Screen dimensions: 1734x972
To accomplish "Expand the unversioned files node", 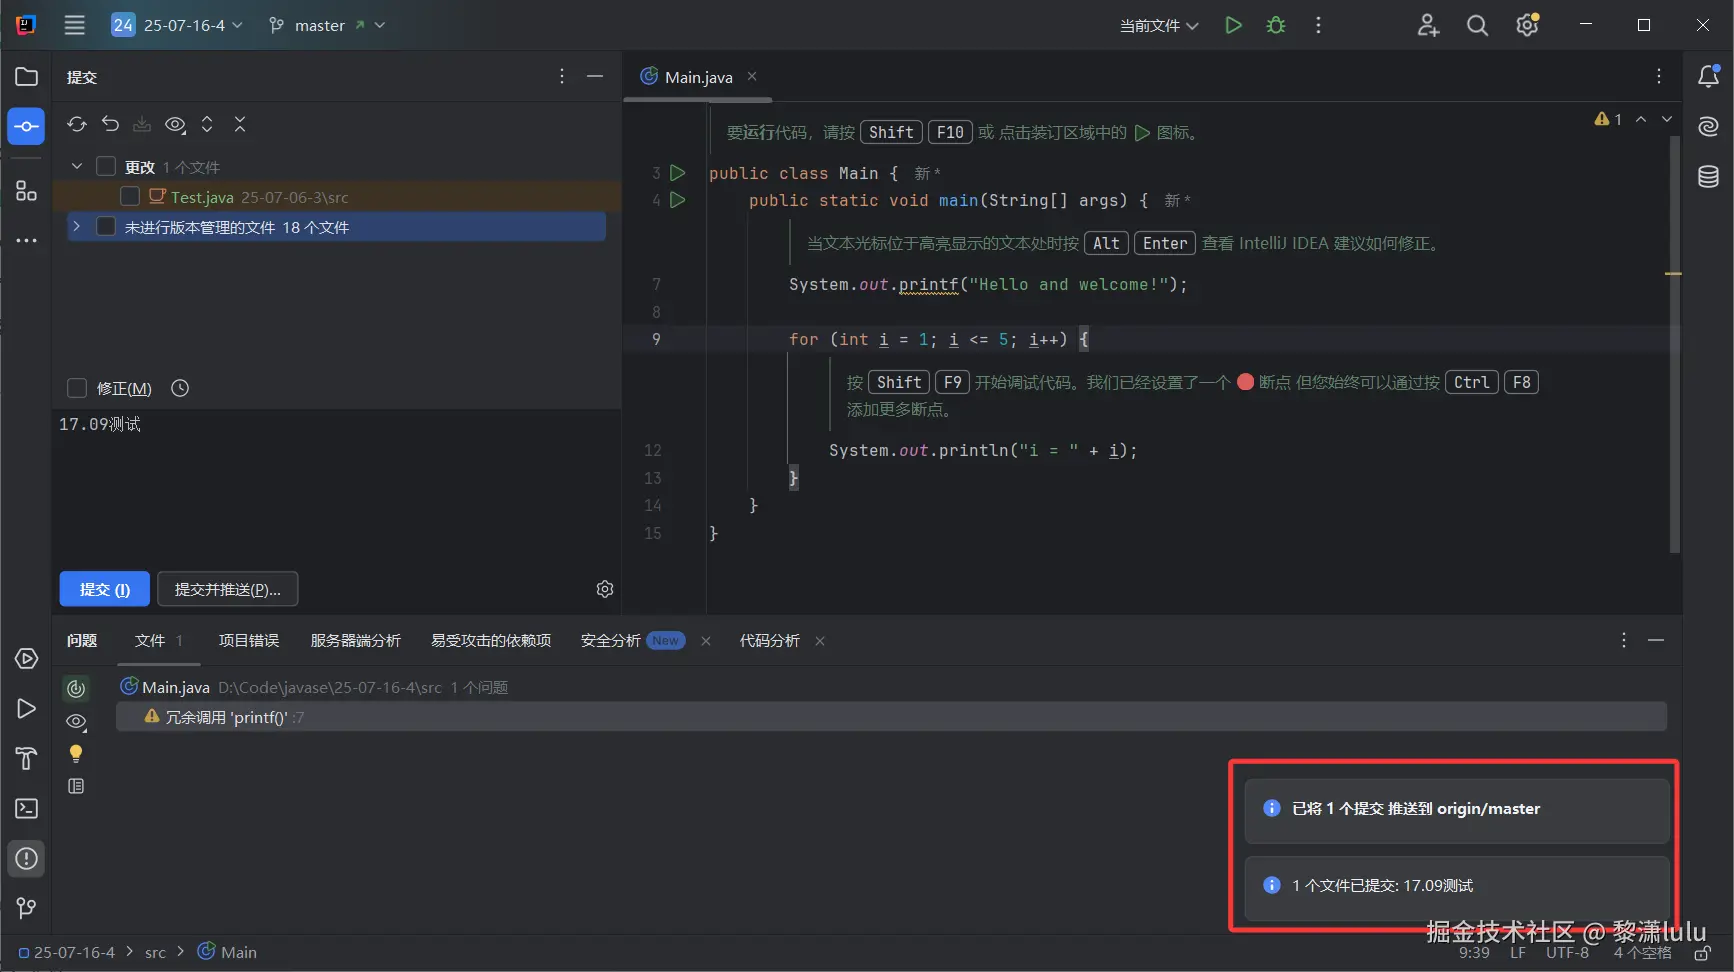I will [x=77, y=227].
